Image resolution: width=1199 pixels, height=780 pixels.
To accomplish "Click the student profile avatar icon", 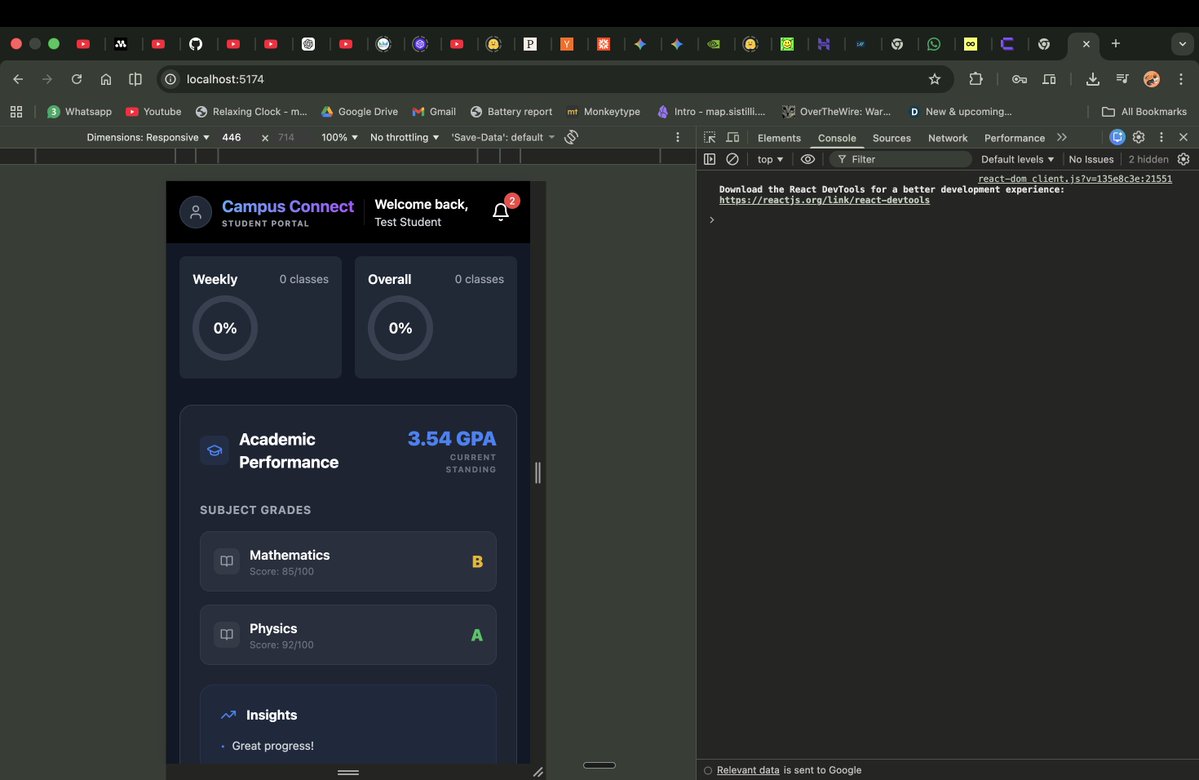I will pos(196,213).
